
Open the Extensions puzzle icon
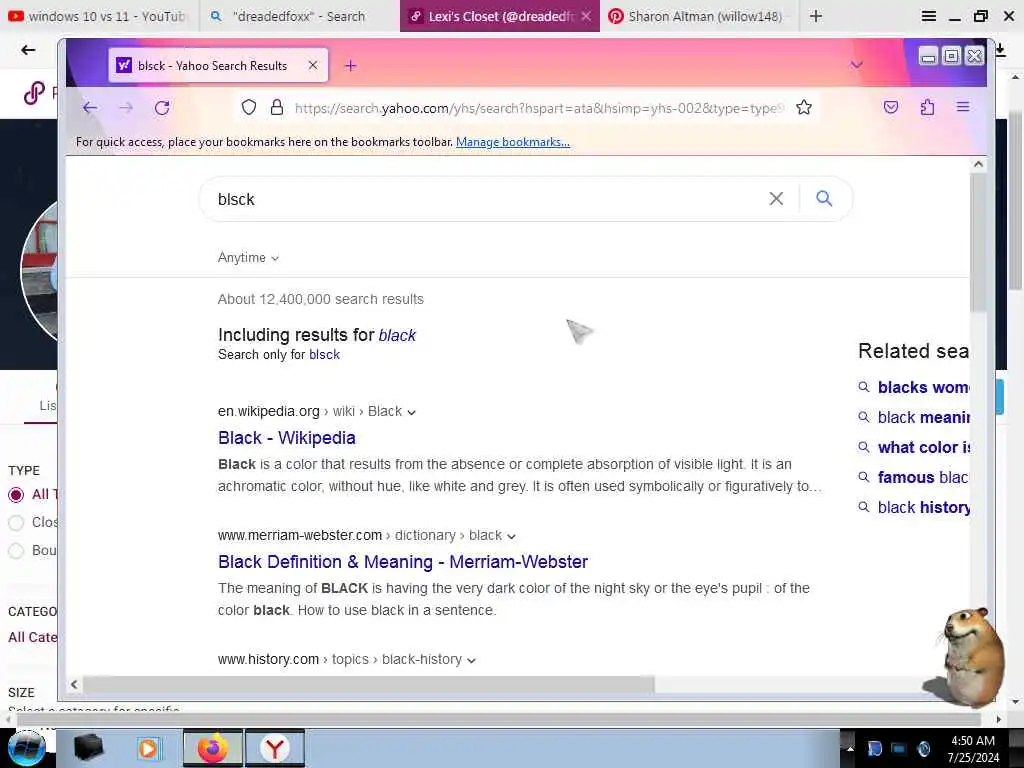pyautogui.click(x=927, y=107)
